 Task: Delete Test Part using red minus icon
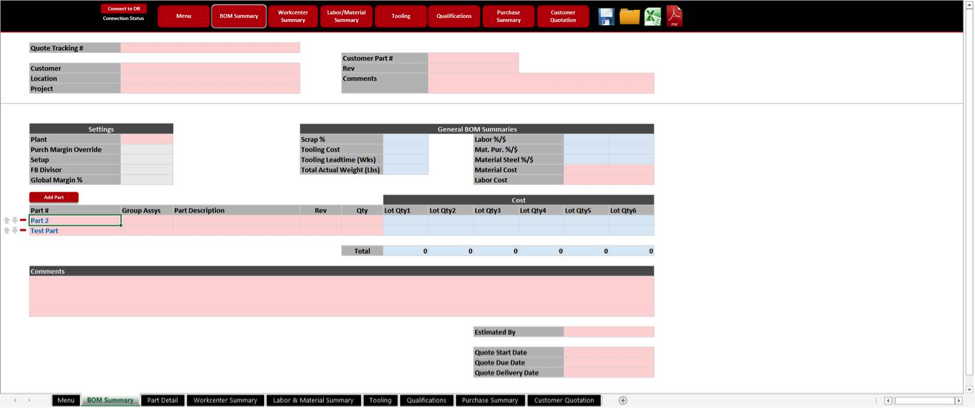23,231
